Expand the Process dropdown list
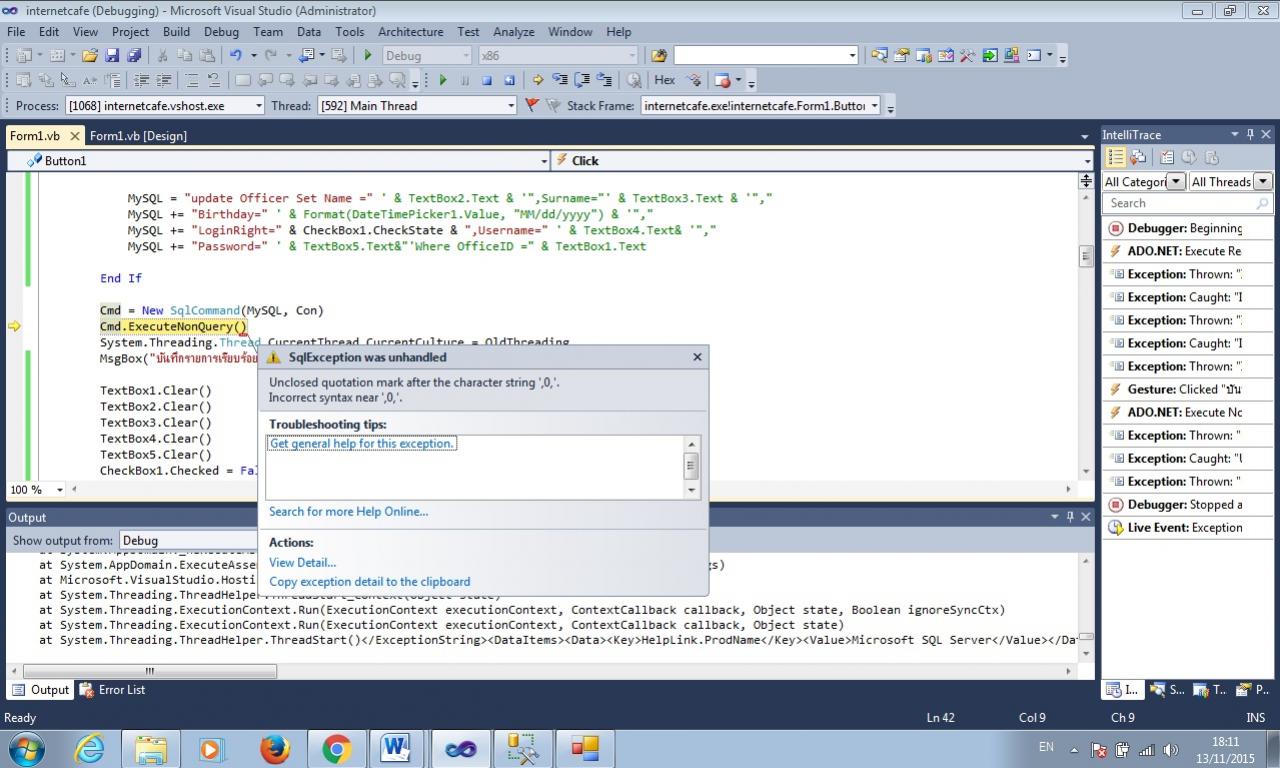1280x768 pixels. pyautogui.click(x=258, y=106)
